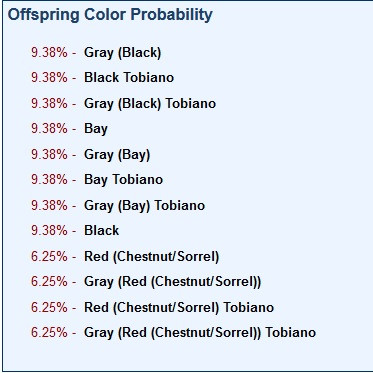Click the 6.25% value beside Red (Chestnut/Sorrel)
The width and height of the screenshot is (373, 373).
[x=49, y=256]
